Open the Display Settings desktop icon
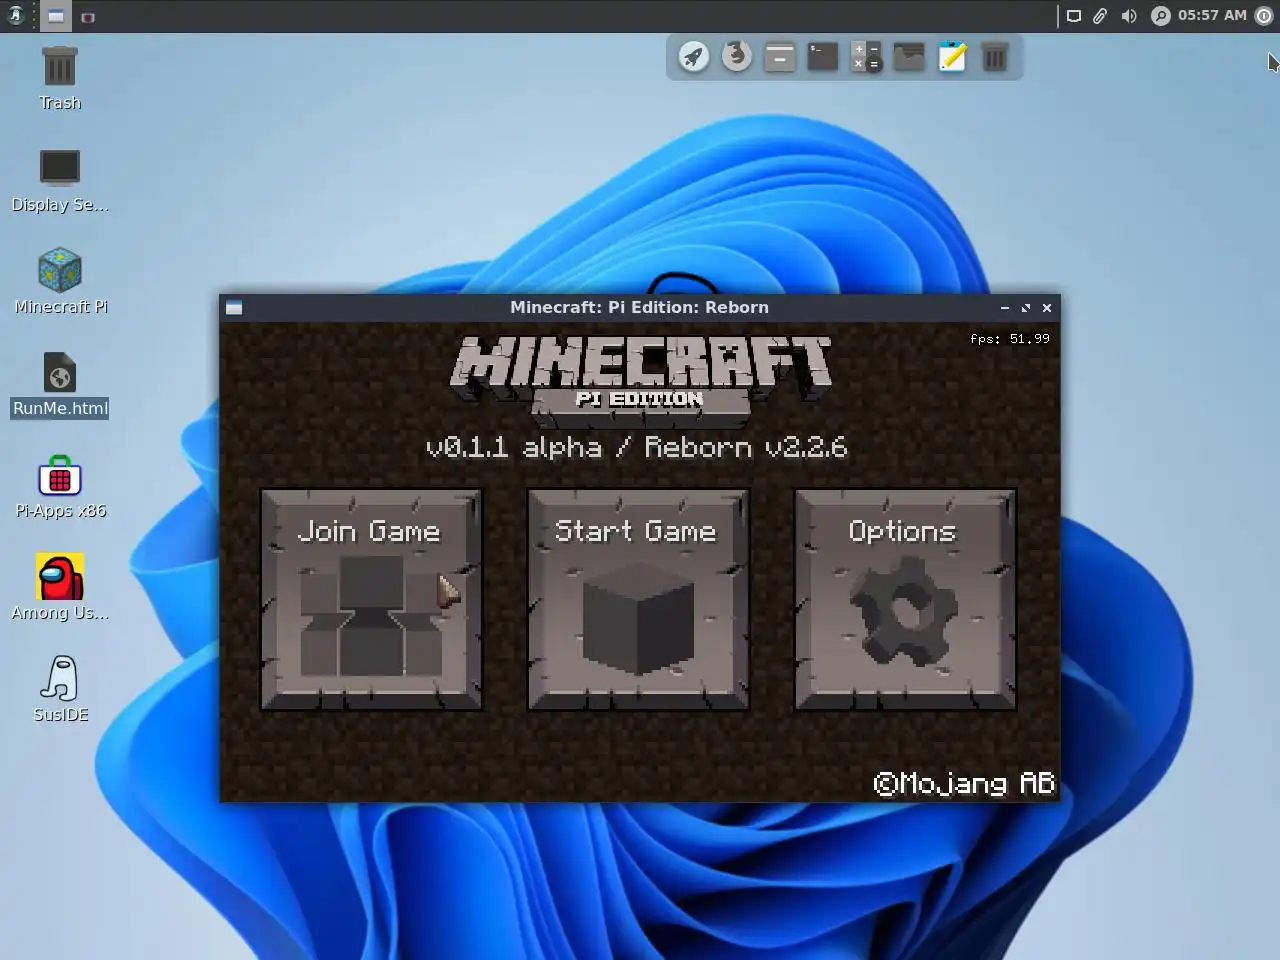Screen dimensions: 1280x960 pyautogui.click(x=60, y=181)
